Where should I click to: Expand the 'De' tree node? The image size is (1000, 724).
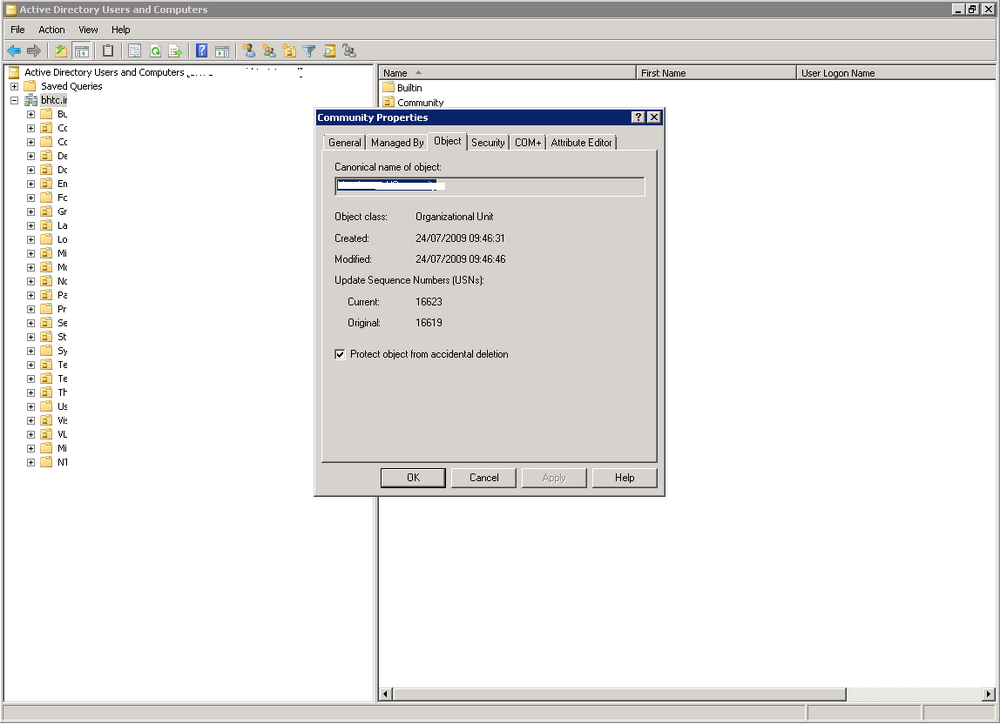(31, 156)
